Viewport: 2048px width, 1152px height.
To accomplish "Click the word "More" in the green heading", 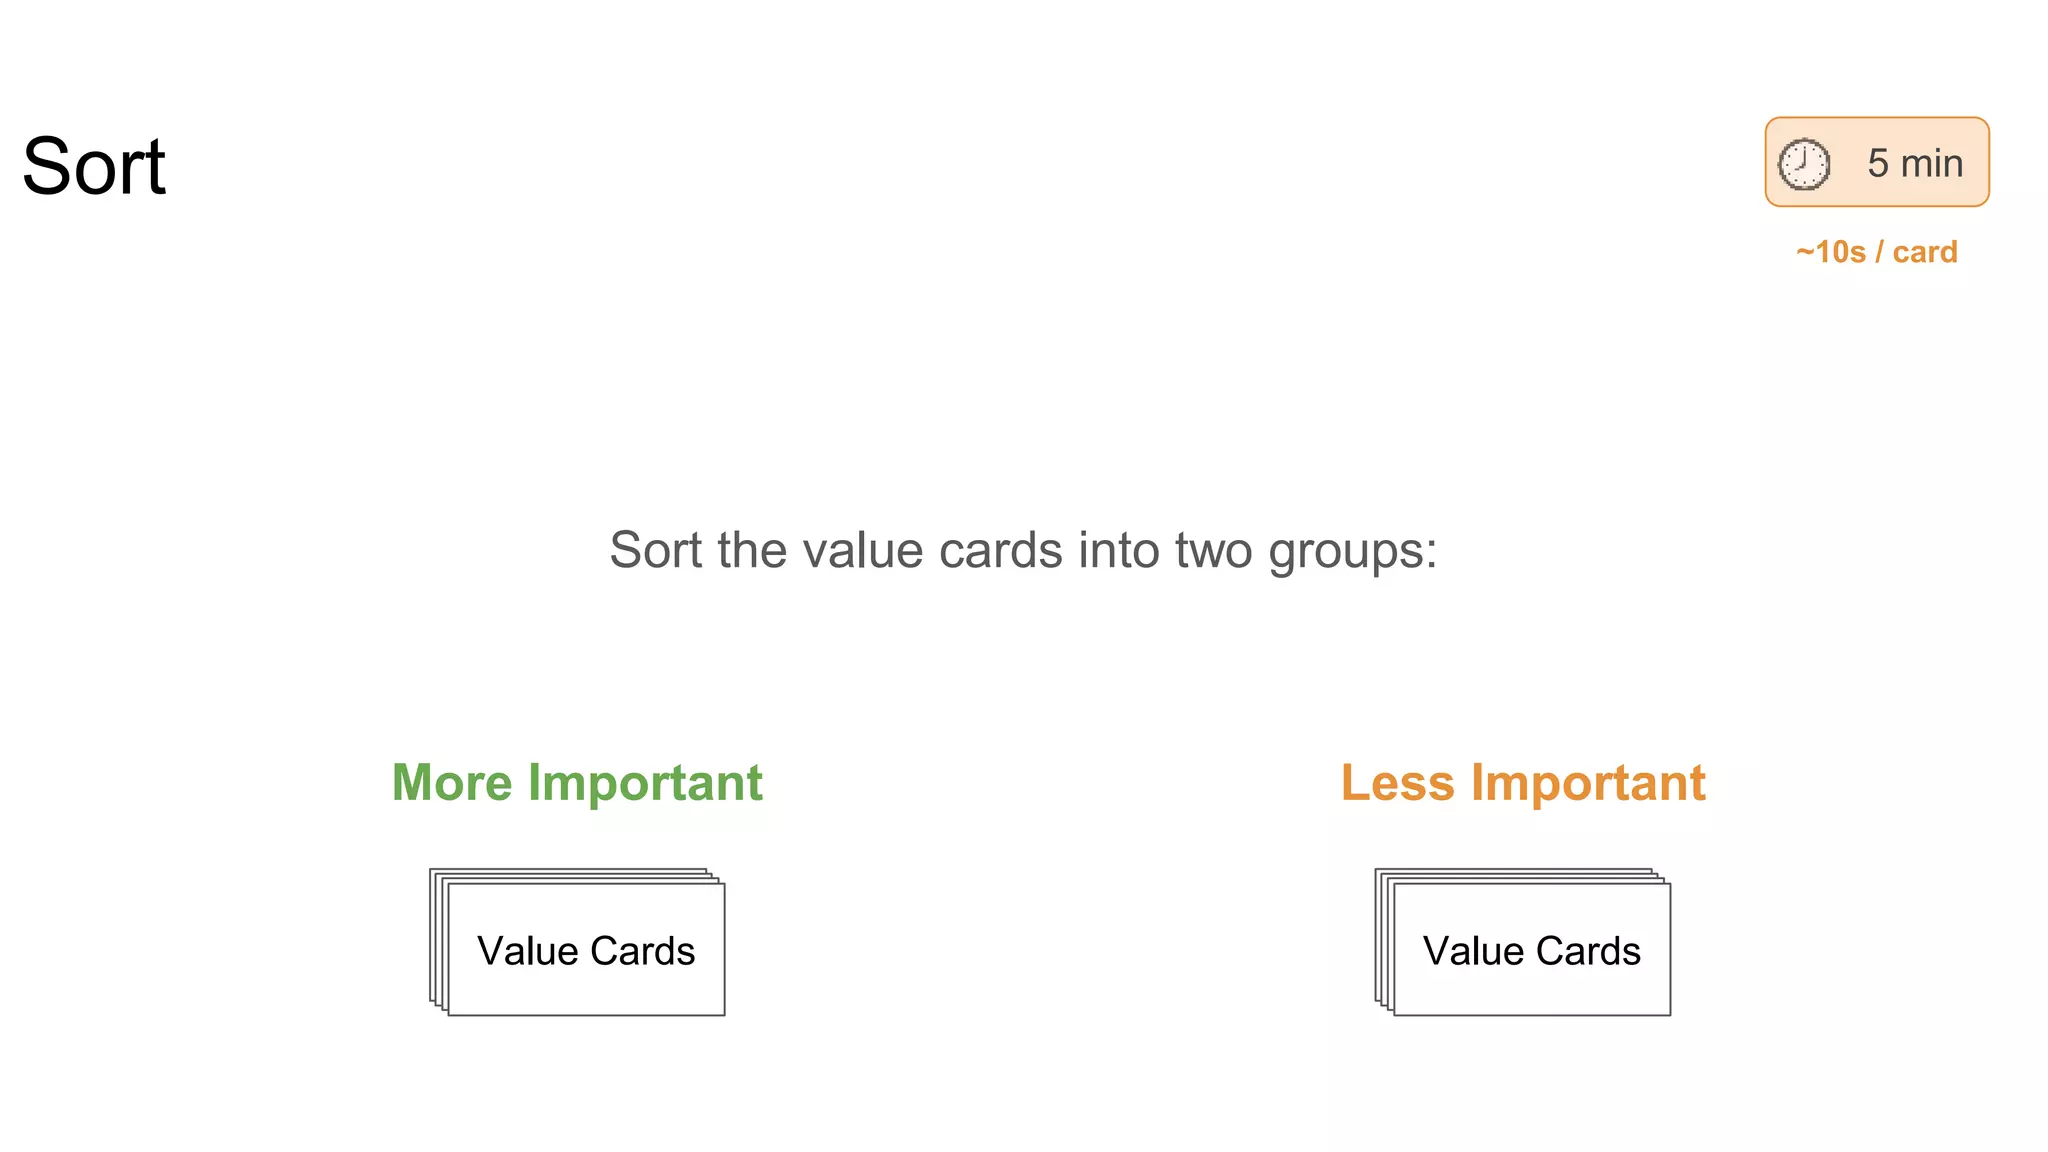I will (x=452, y=783).
